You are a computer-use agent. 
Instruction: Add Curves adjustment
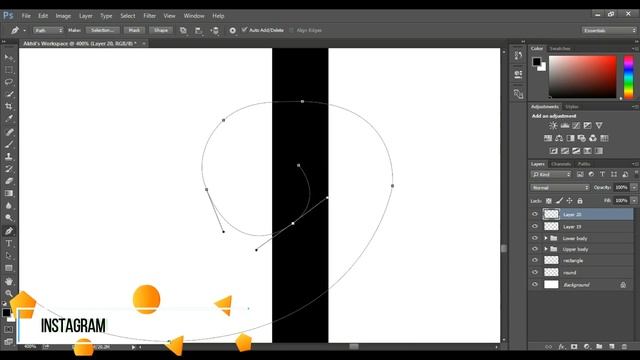click(576, 125)
